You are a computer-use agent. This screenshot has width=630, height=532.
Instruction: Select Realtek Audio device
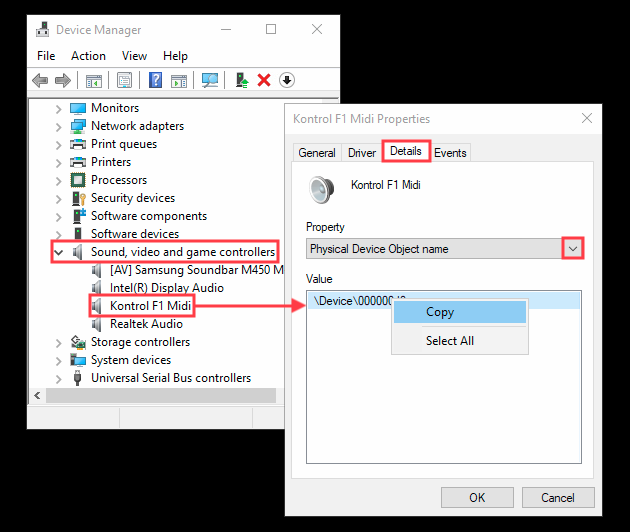(146, 324)
